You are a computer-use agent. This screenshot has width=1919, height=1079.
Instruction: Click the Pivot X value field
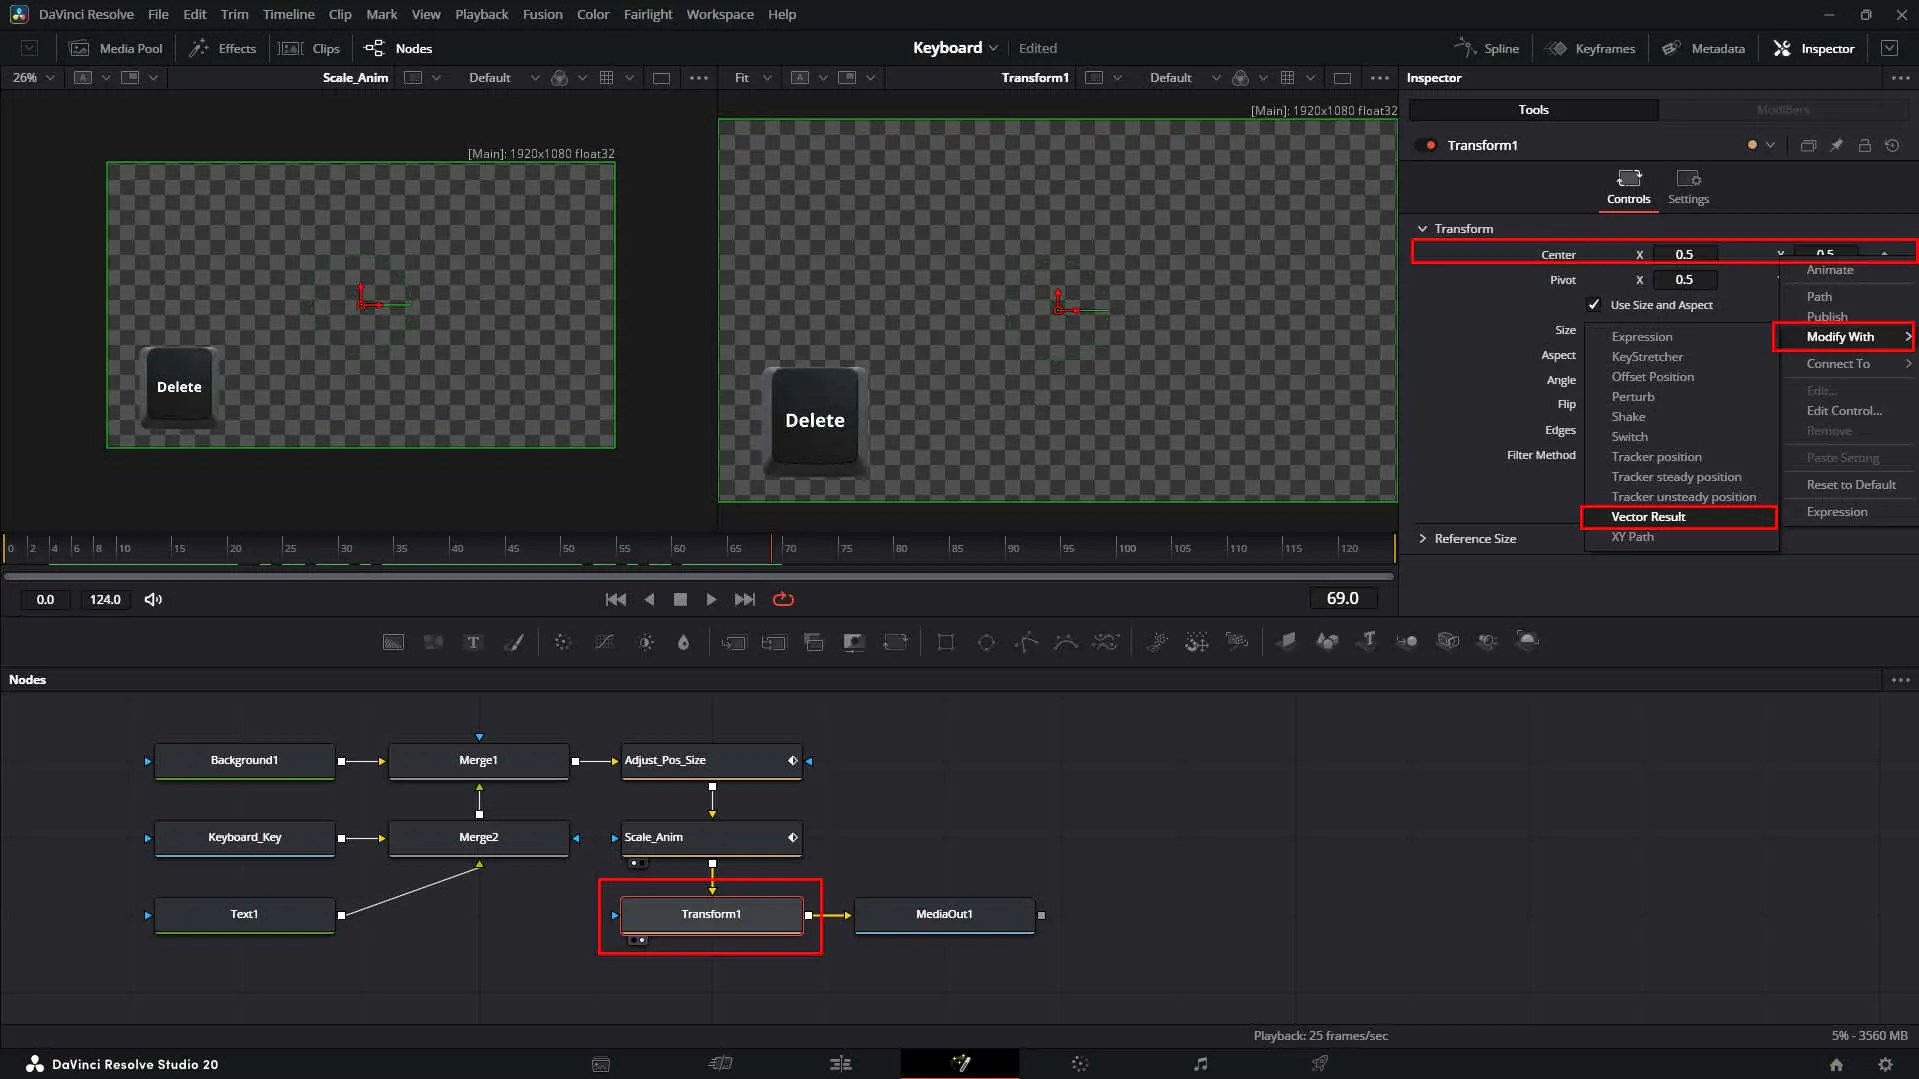point(1685,280)
